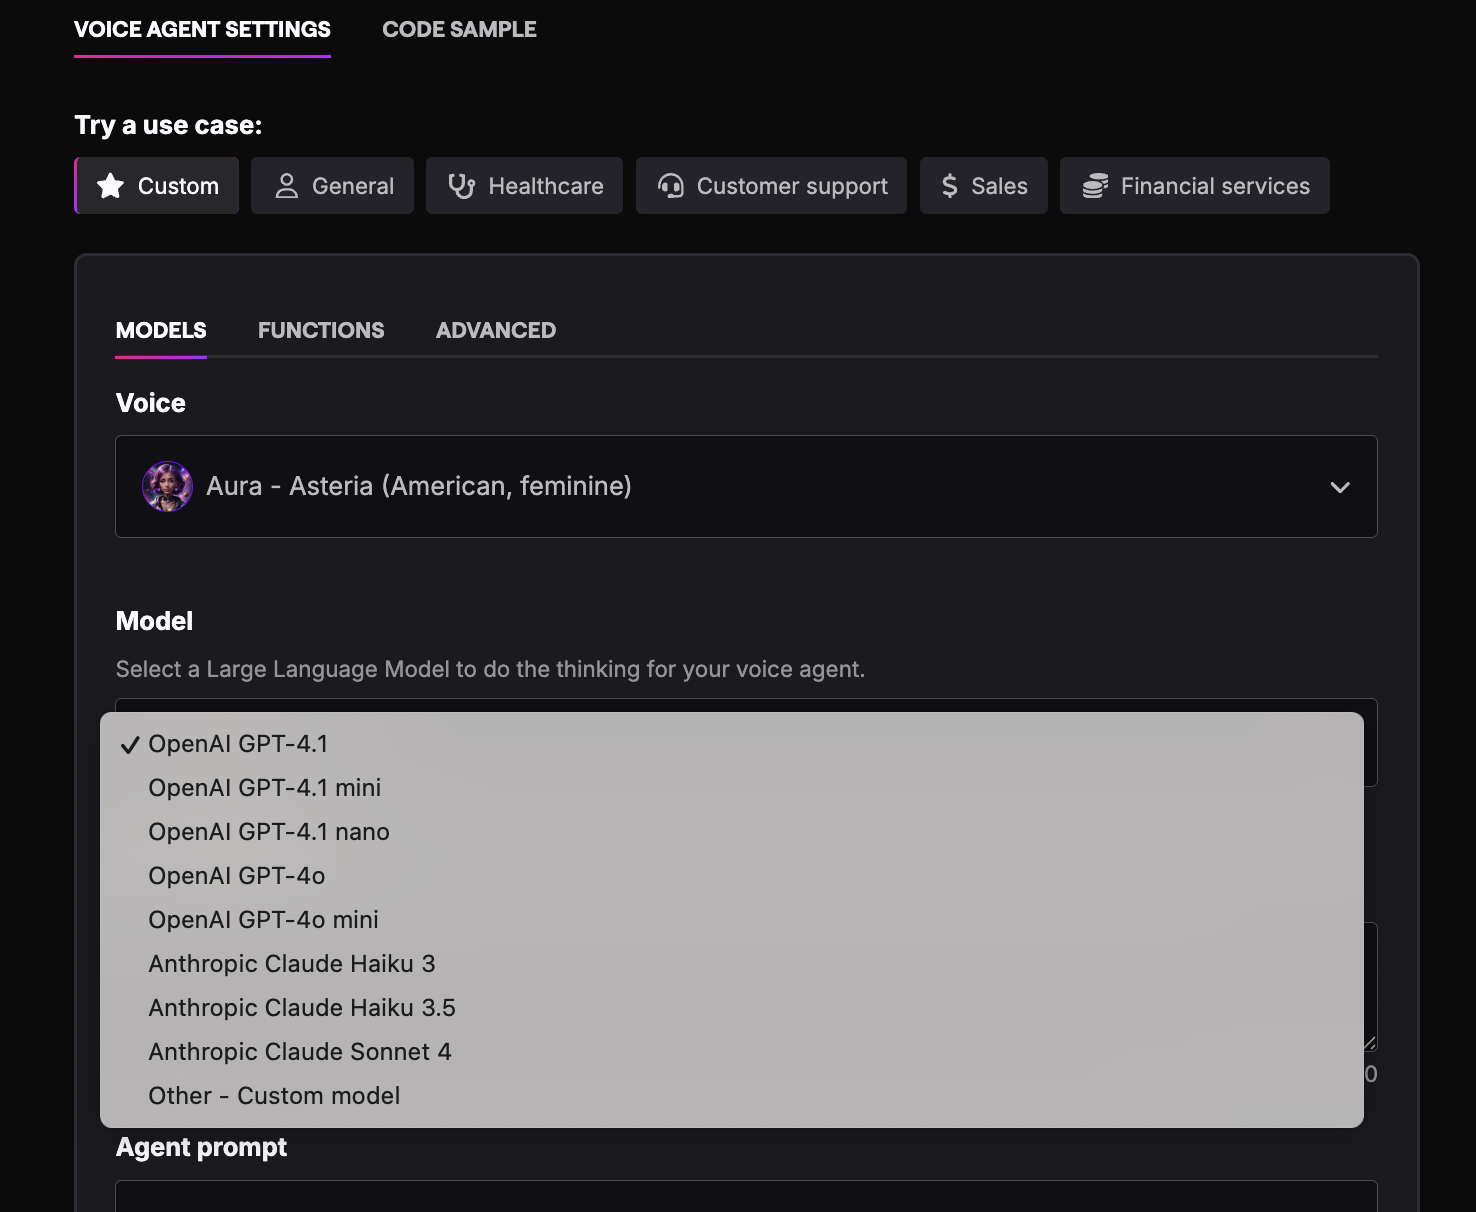Image resolution: width=1476 pixels, height=1212 pixels.
Task: Click the person icon on General
Action: (287, 186)
